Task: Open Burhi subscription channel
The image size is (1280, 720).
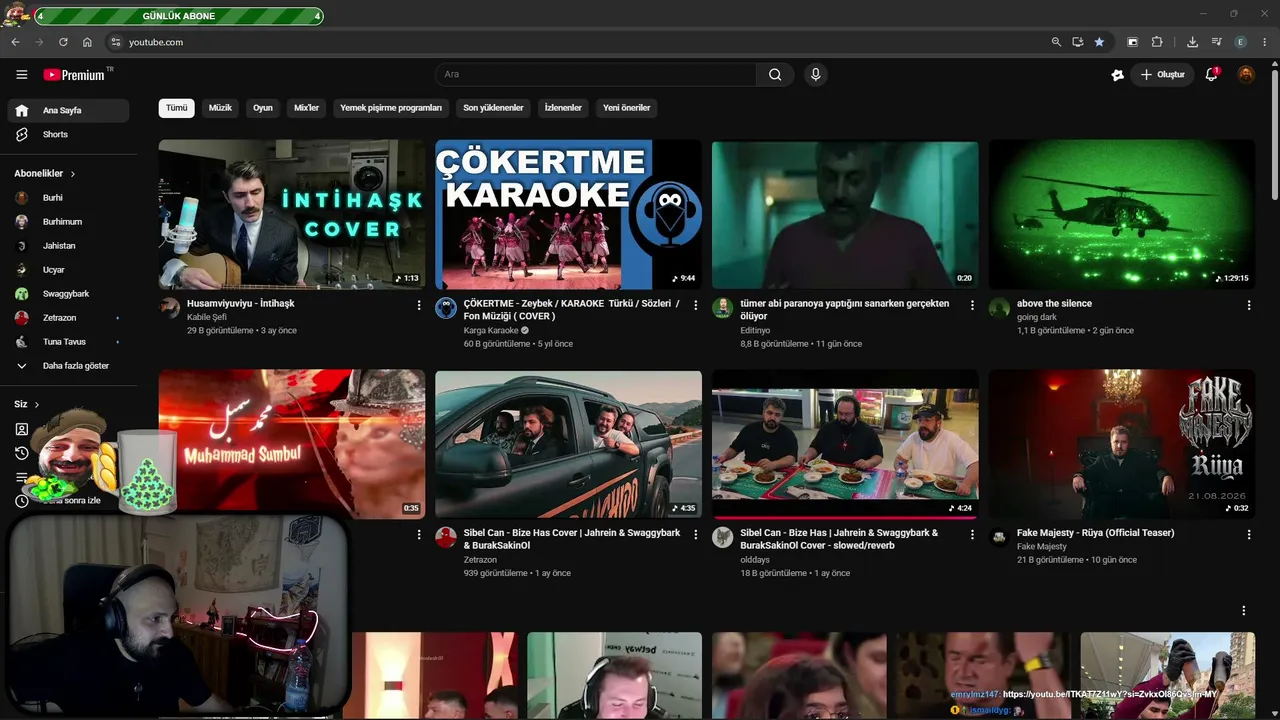Action: [68, 198]
